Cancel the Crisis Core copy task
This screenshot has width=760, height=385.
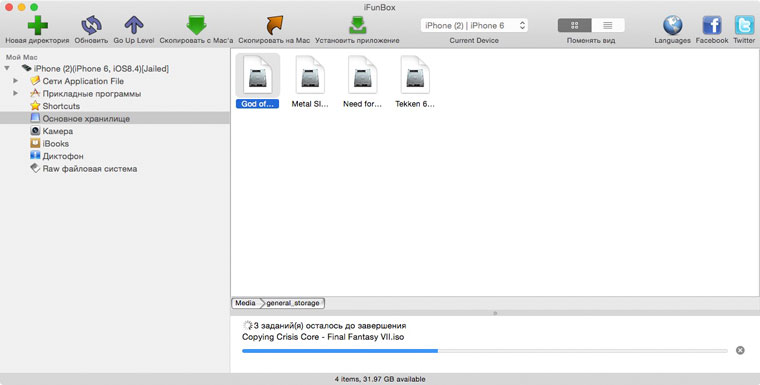tap(740, 350)
